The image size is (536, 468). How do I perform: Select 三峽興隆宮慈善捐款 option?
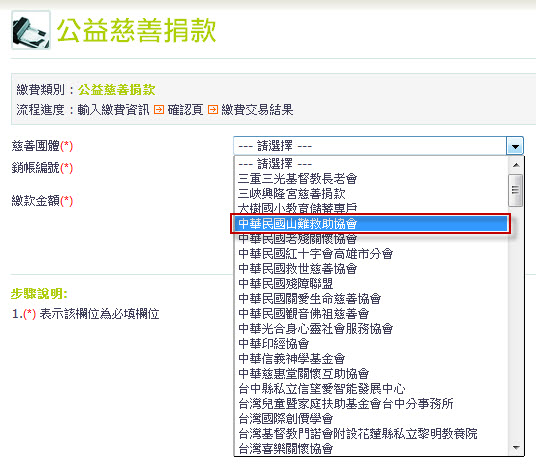pyautogui.click(x=371, y=193)
